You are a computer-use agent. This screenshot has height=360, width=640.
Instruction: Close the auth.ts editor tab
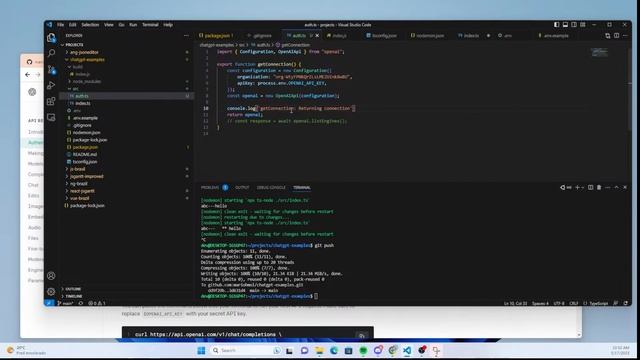317,36
